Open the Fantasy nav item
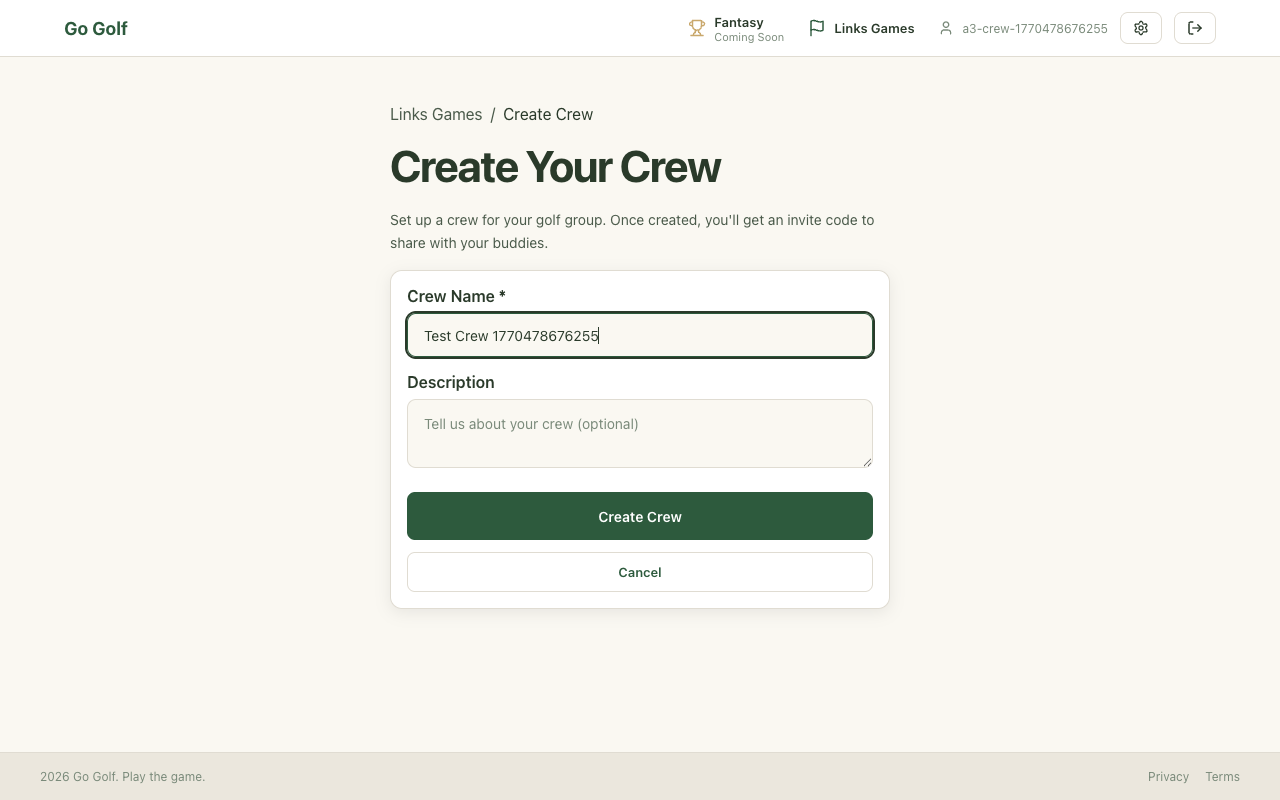The width and height of the screenshot is (1280, 800). [739, 23]
